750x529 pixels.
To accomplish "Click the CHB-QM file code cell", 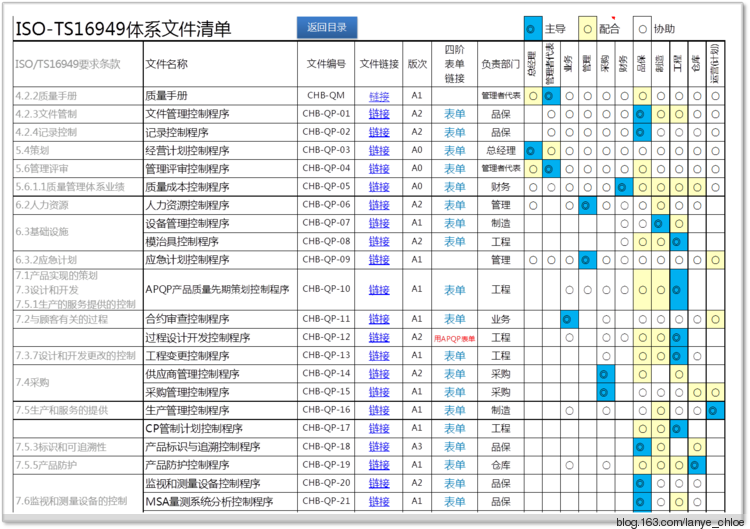I will click(x=326, y=95).
